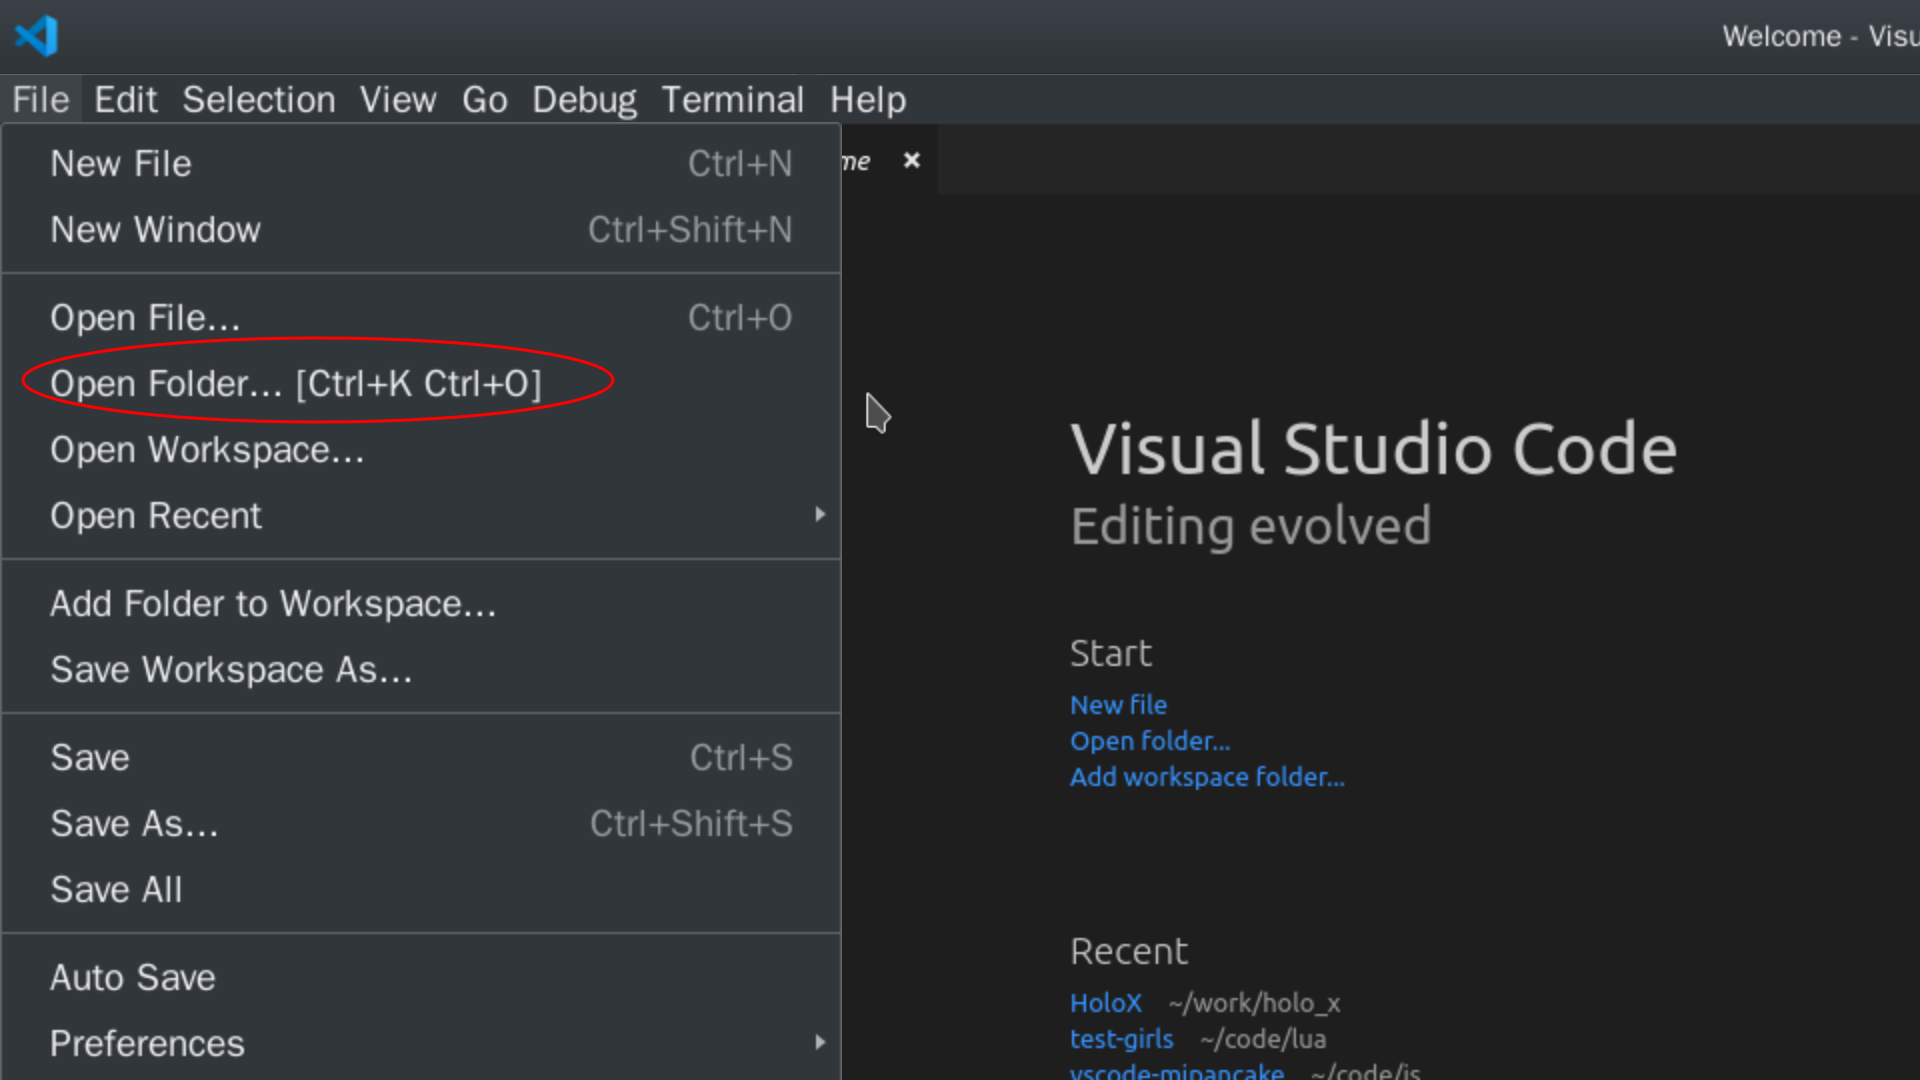Click the Recent section heading

pyautogui.click(x=1129, y=952)
